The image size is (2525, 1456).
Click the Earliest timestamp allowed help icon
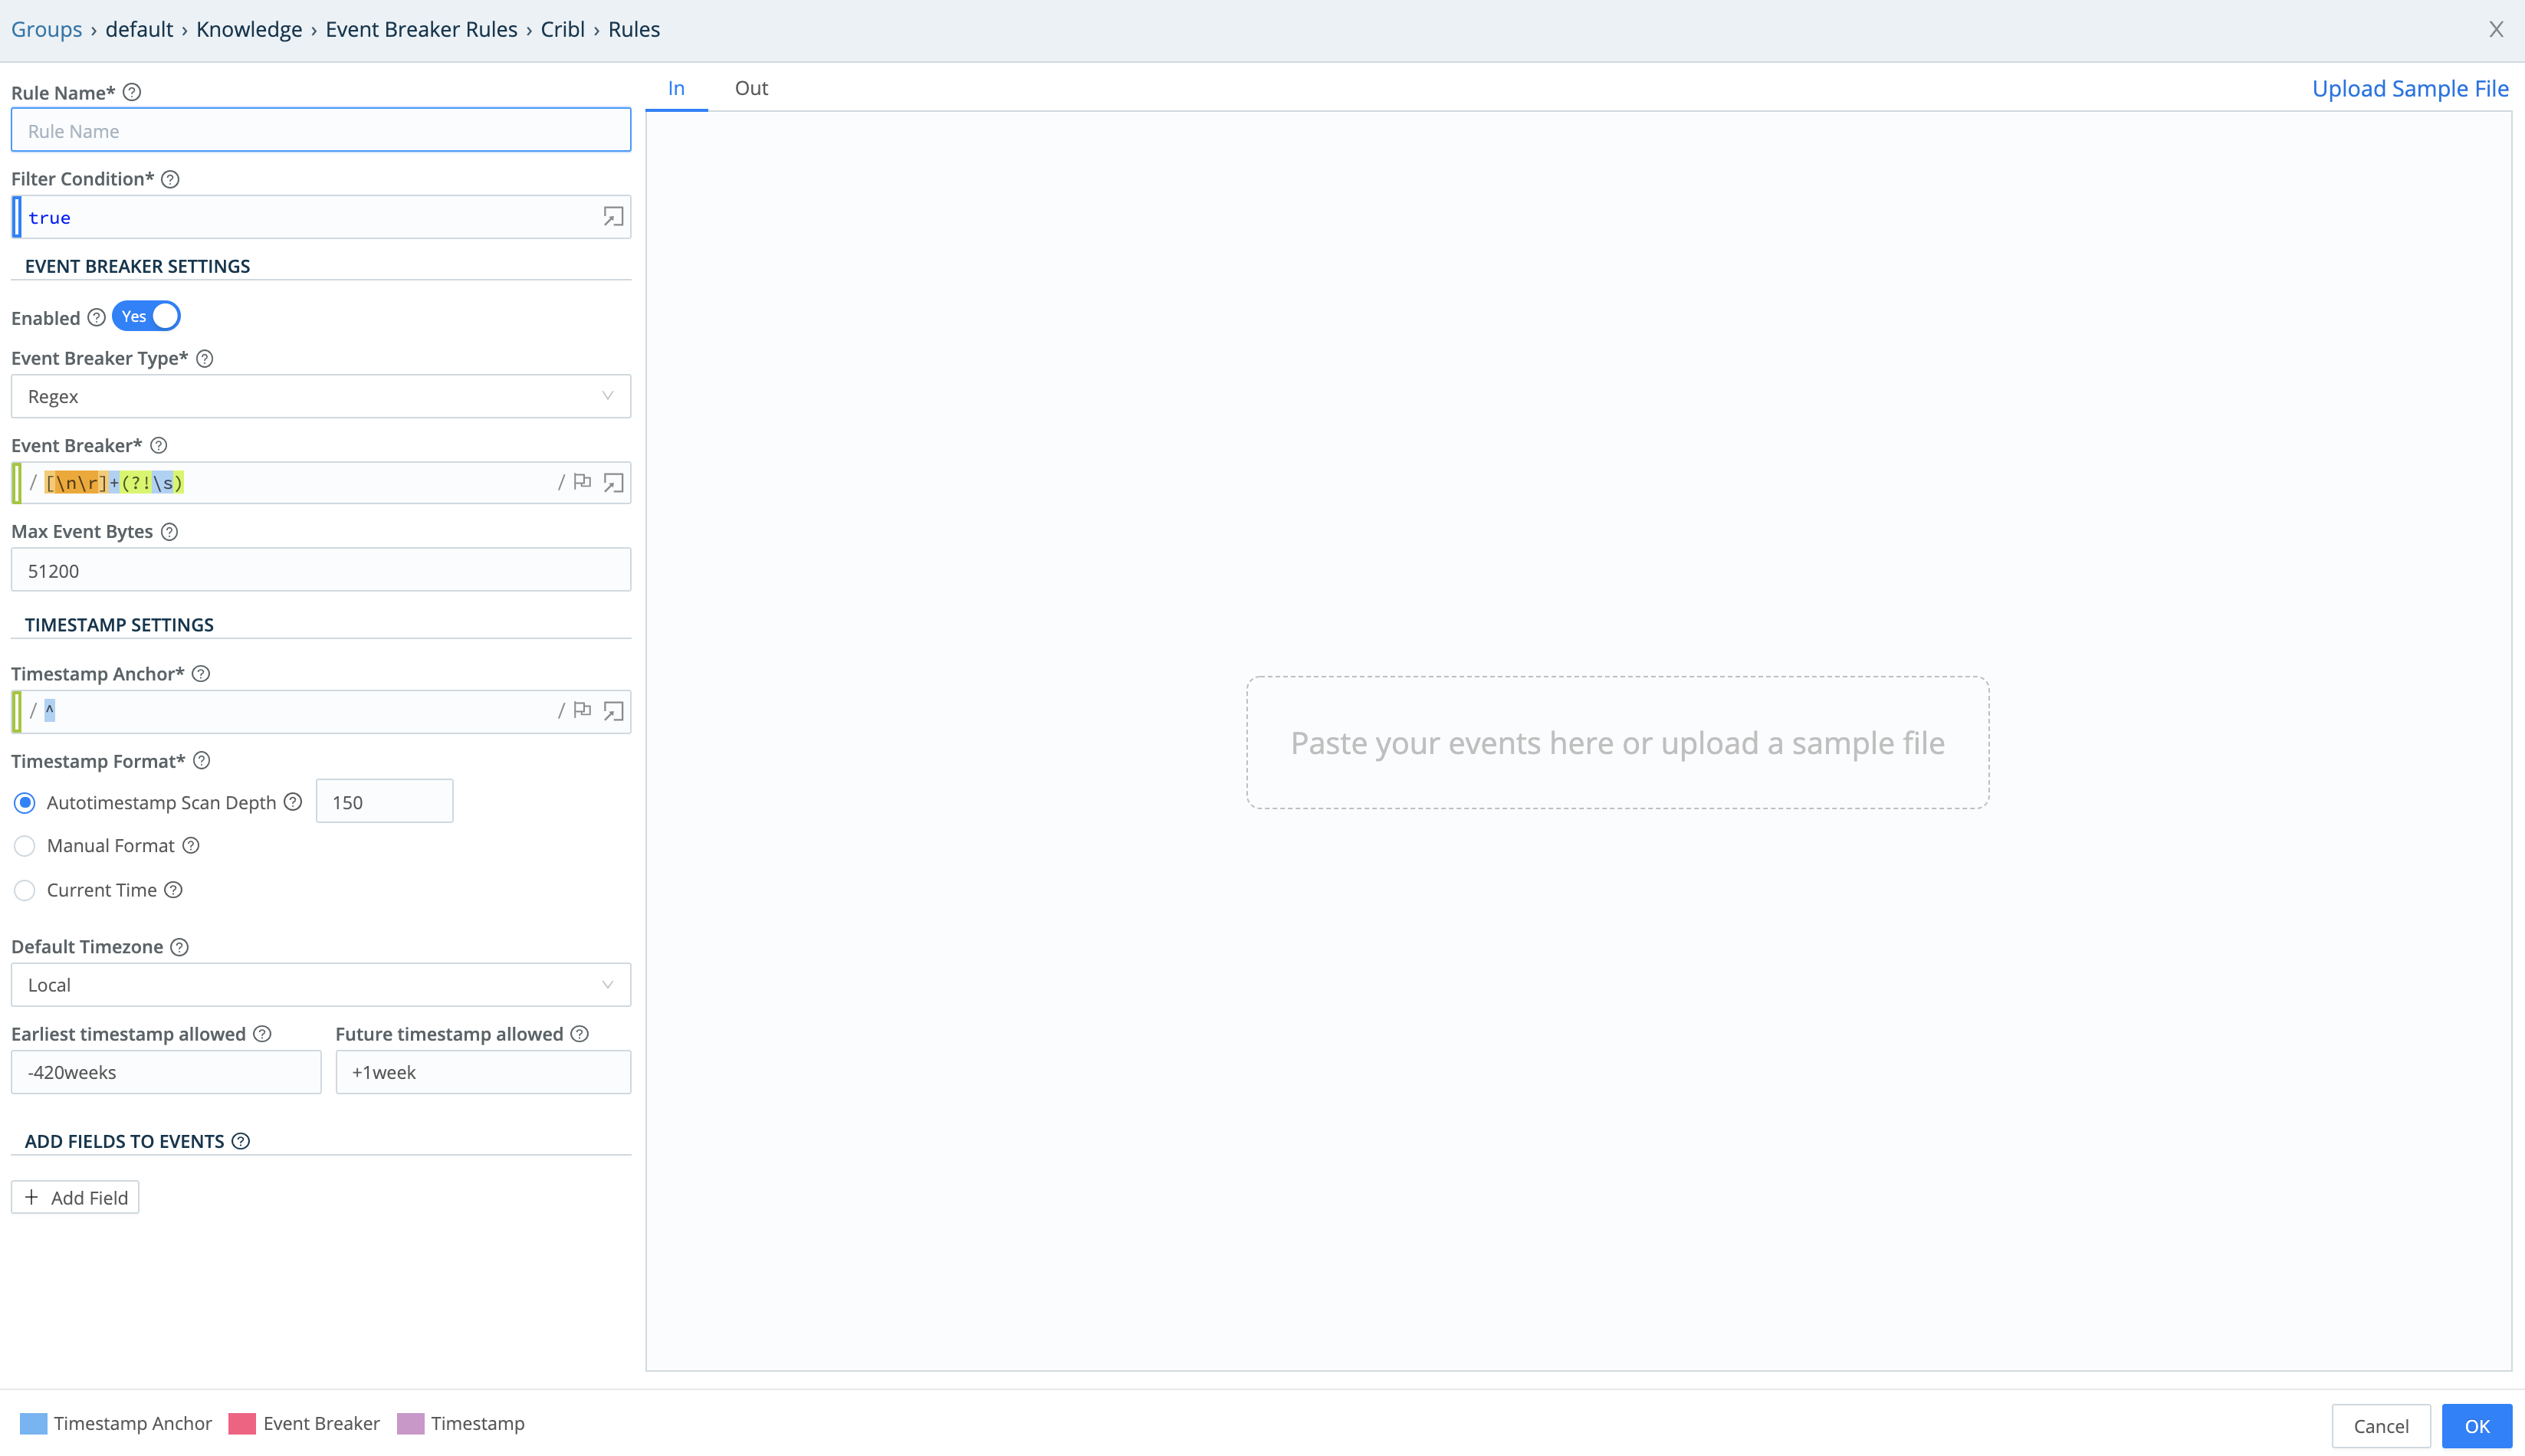[262, 1034]
